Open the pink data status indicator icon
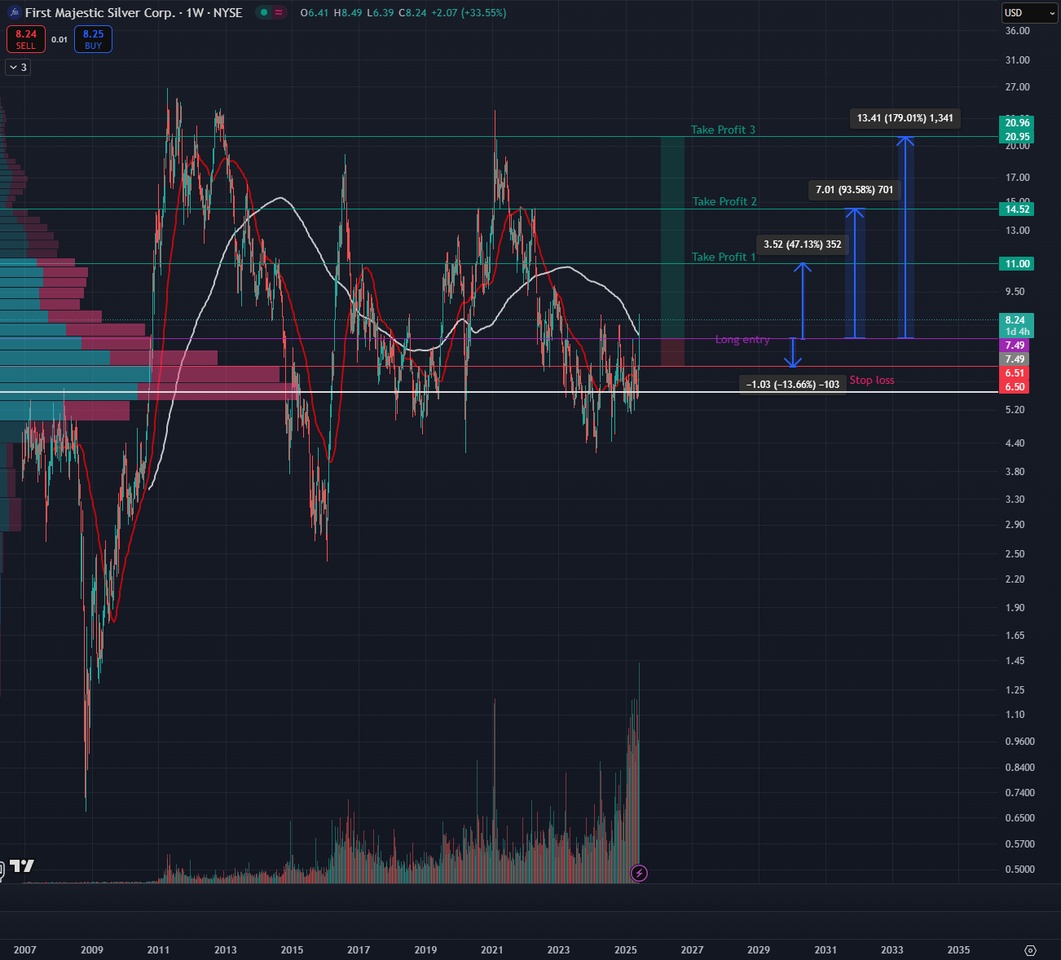1061x960 pixels. pyautogui.click(x=279, y=12)
